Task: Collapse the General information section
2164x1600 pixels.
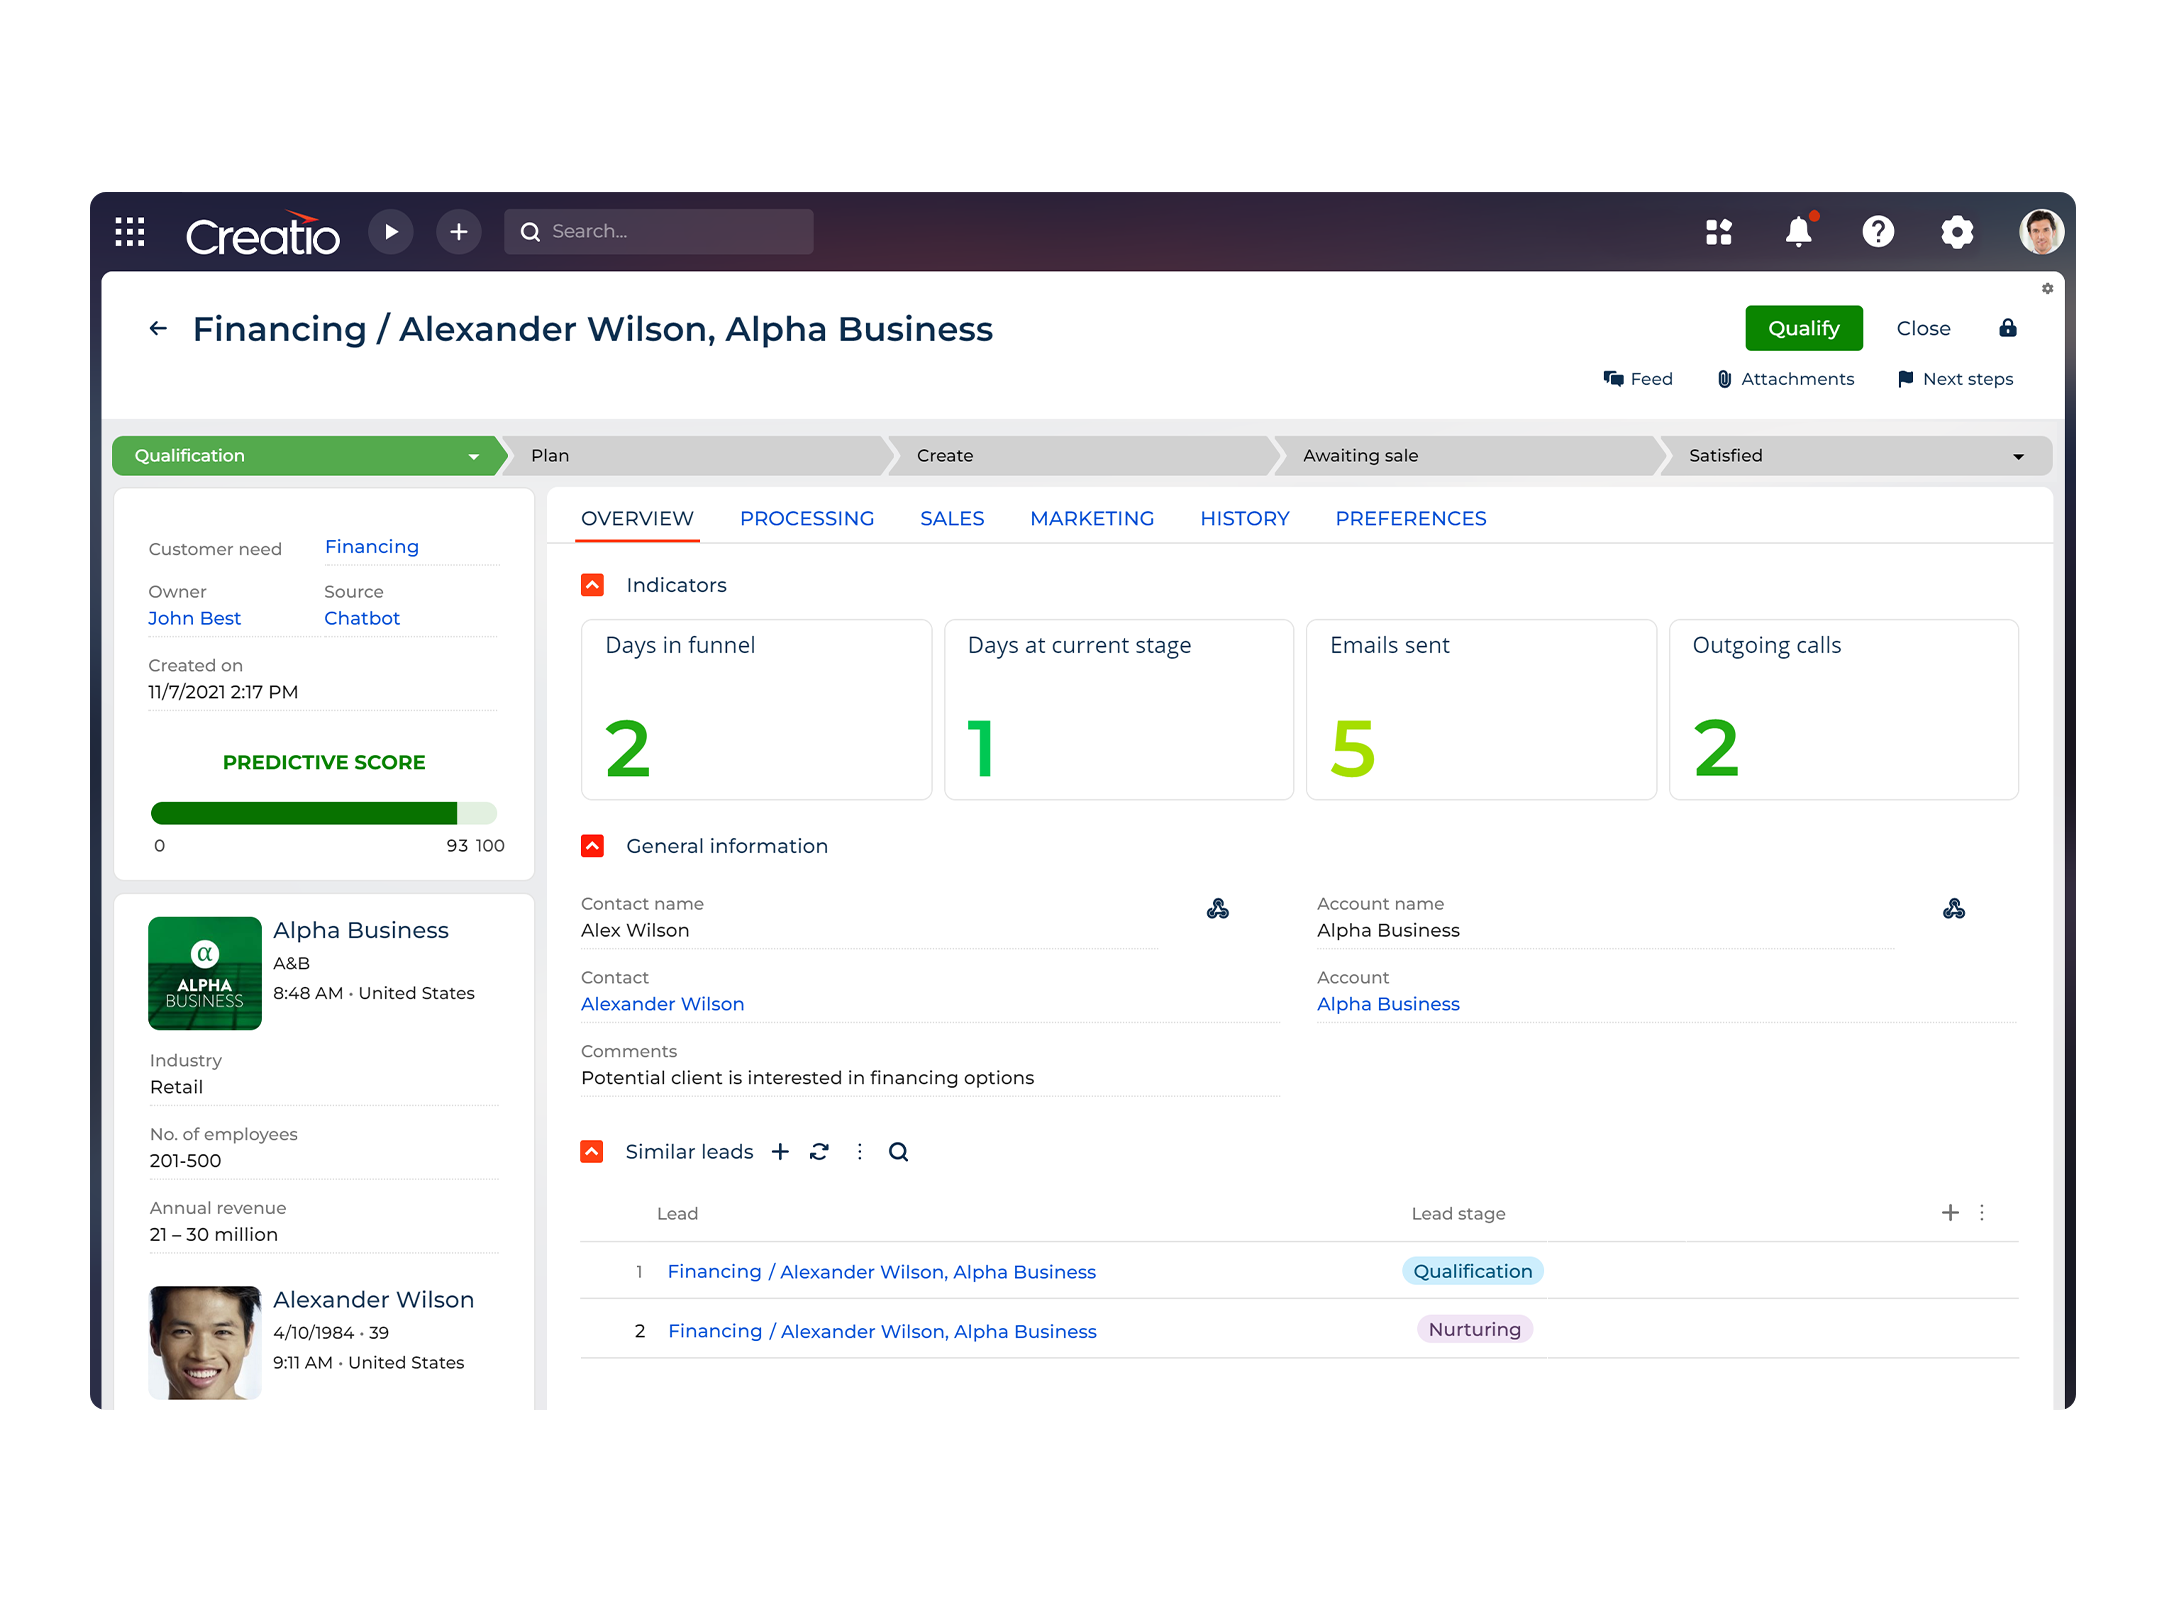Action: [593, 846]
